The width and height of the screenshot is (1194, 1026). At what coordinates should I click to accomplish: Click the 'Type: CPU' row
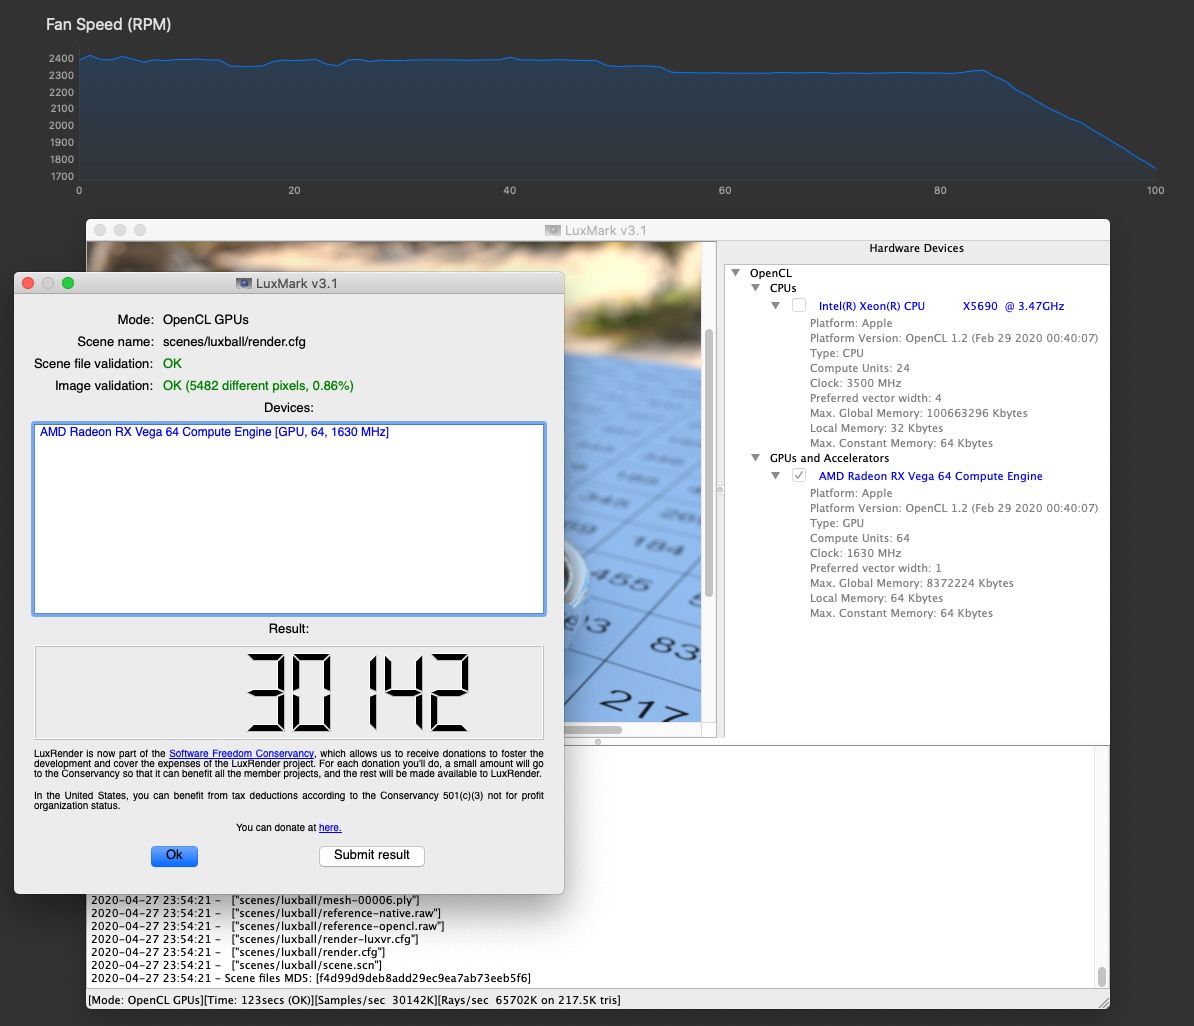(837, 353)
